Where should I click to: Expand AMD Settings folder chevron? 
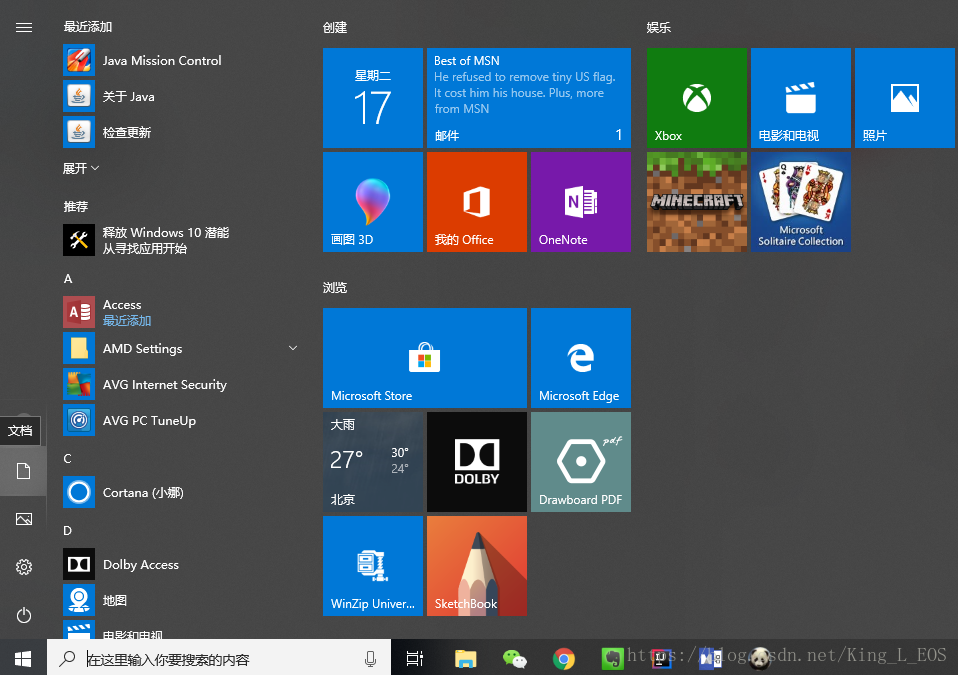[x=293, y=348]
